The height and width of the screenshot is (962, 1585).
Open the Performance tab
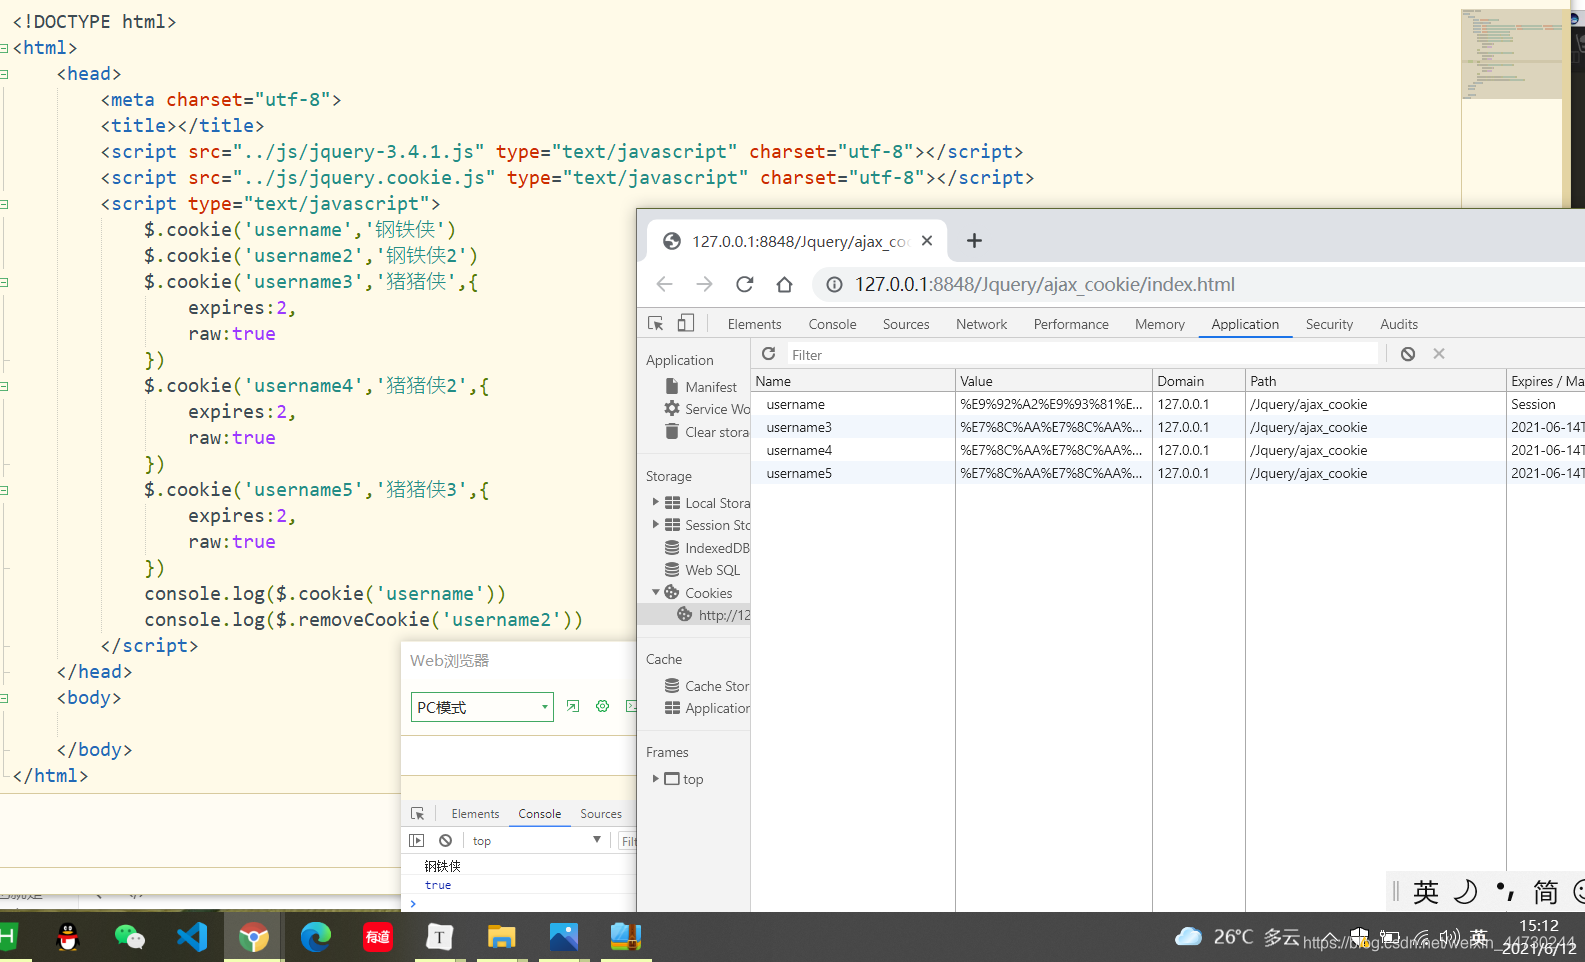(x=1071, y=324)
